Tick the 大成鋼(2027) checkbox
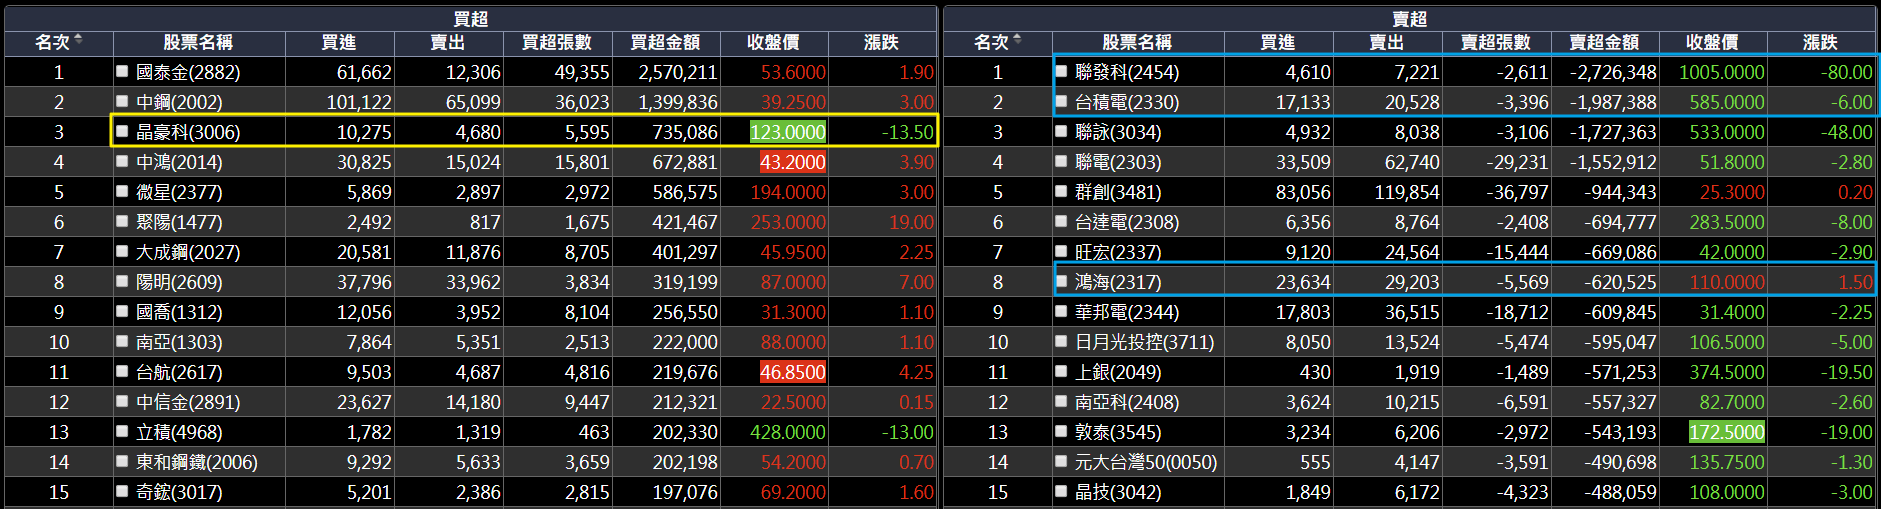 (x=122, y=251)
